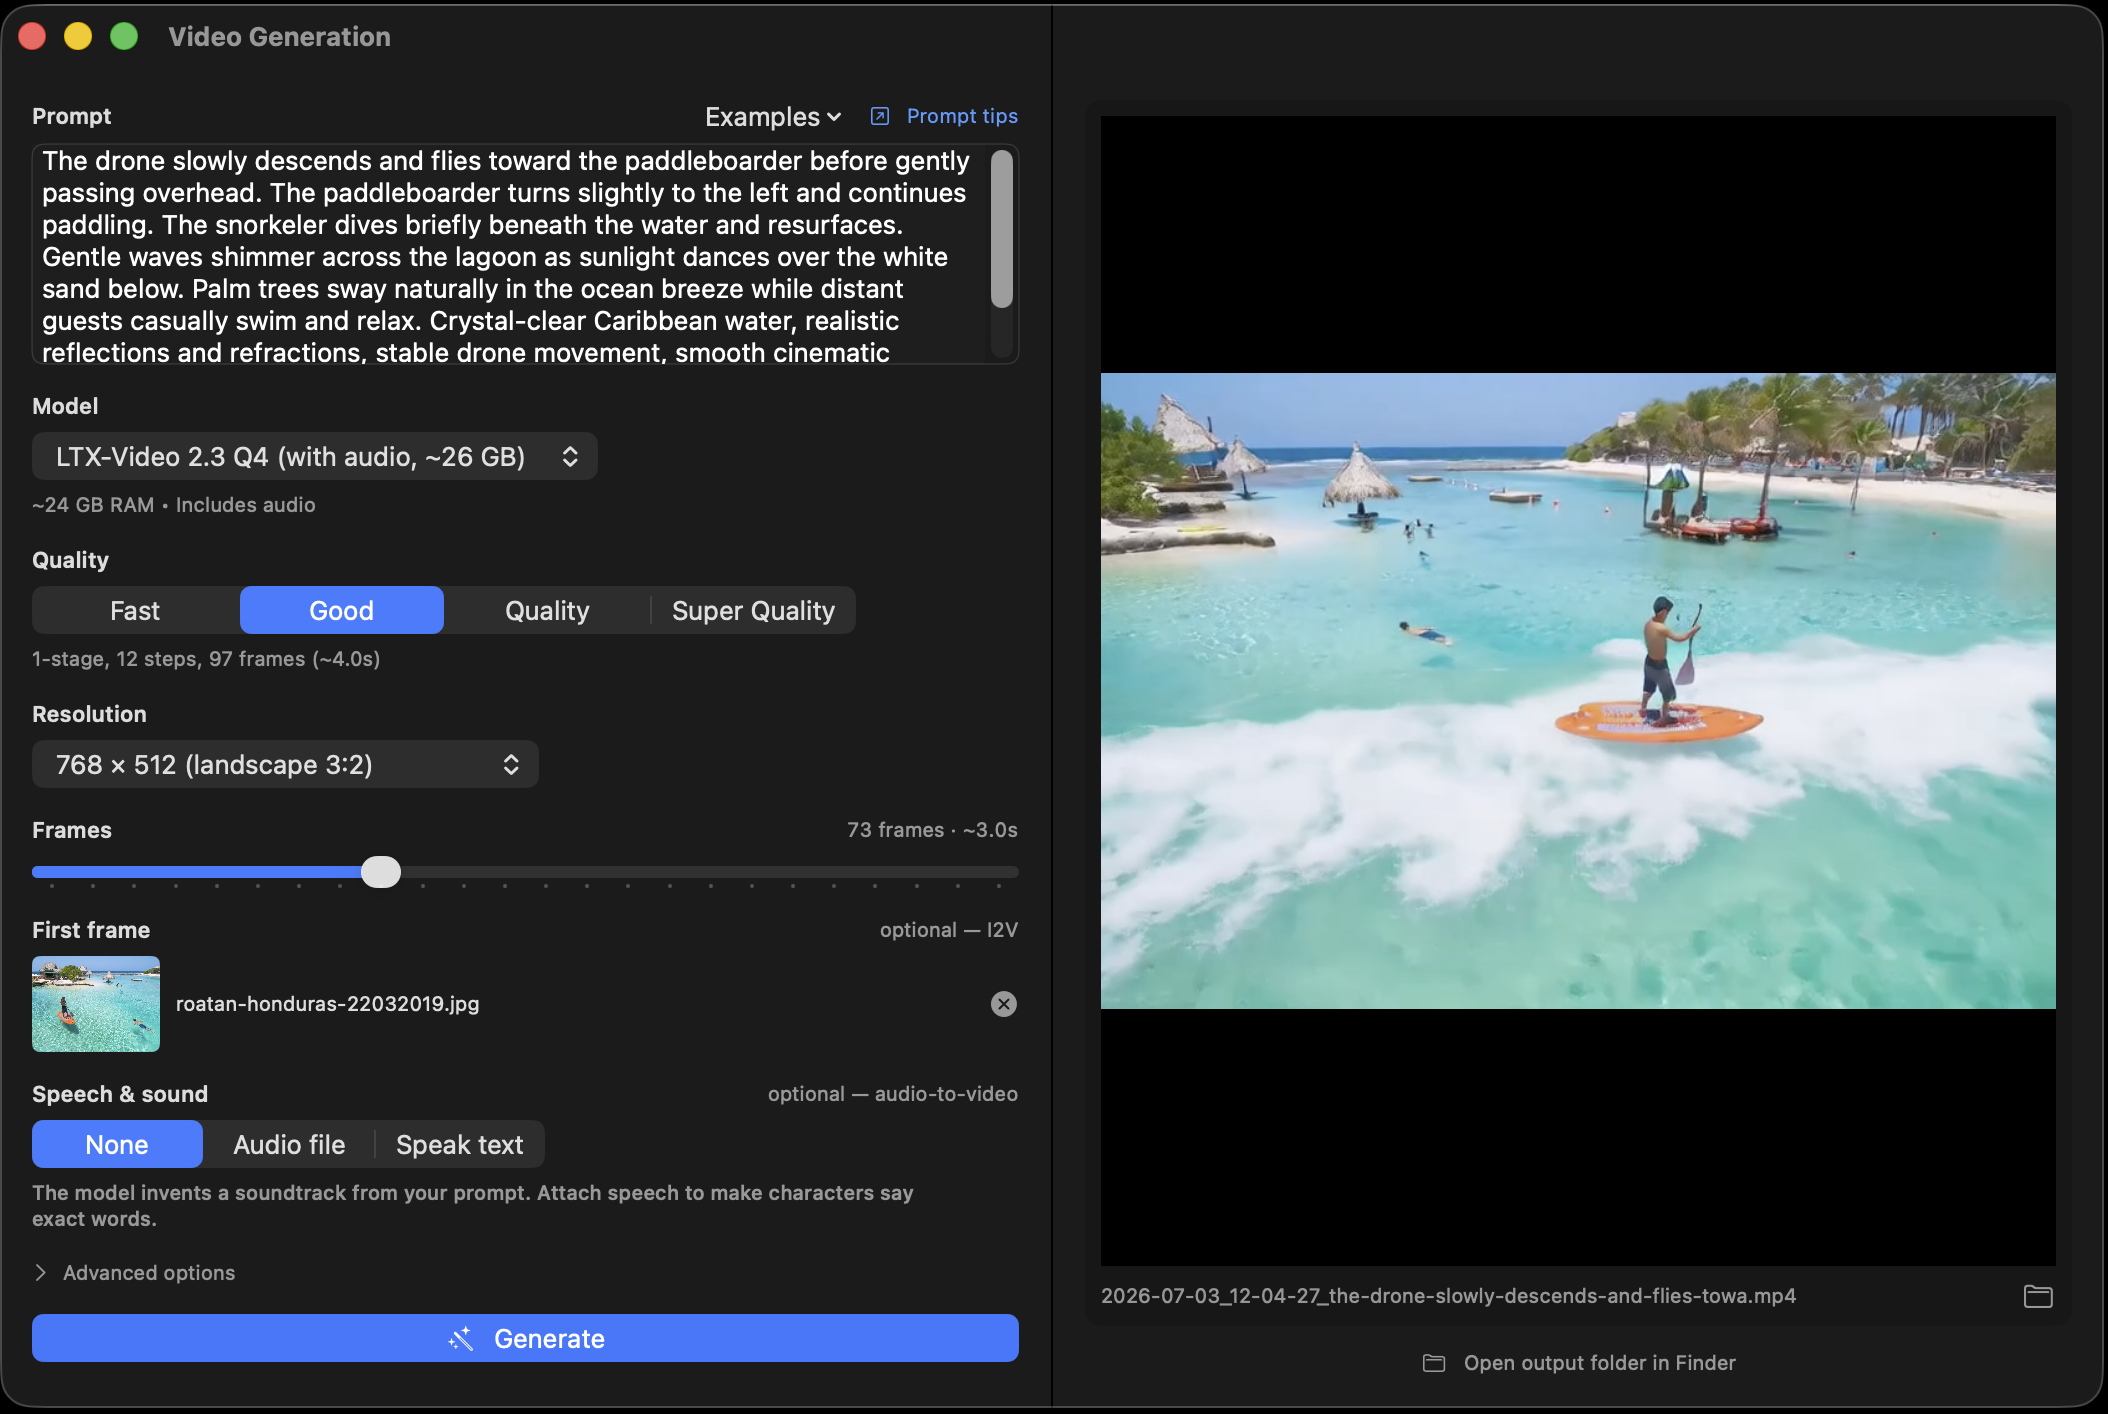Click the magic wand icon on Generate
The image size is (2108, 1414).
(461, 1339)
